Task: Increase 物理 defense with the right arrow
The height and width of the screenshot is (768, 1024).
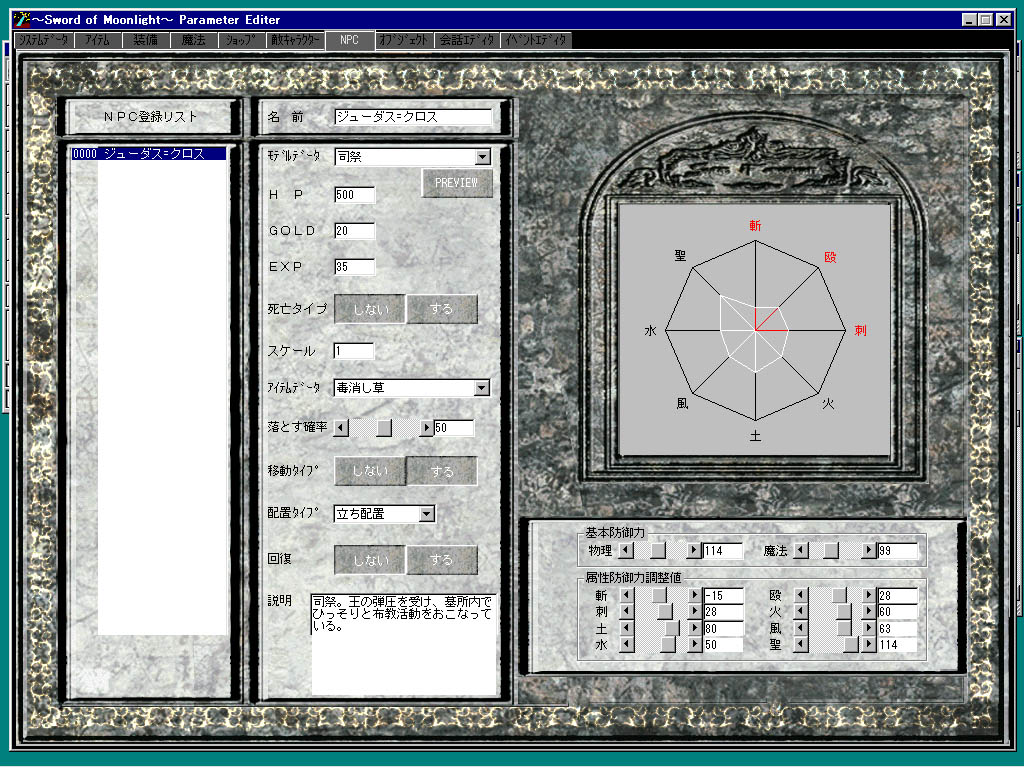Action: (694, 551)
